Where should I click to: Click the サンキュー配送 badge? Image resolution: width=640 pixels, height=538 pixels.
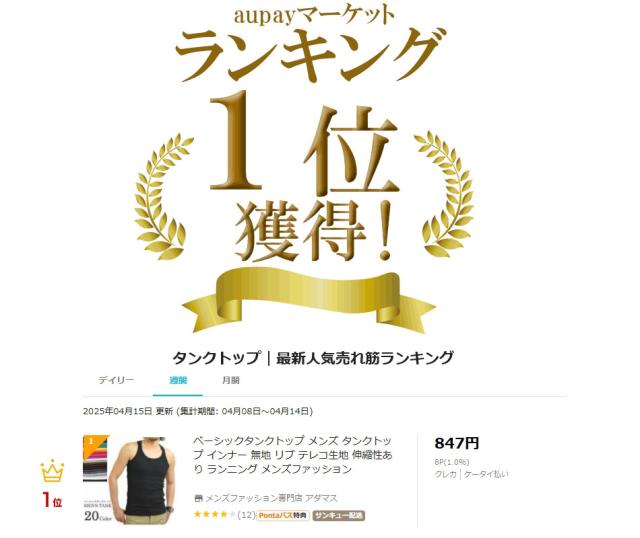[339, 516]
